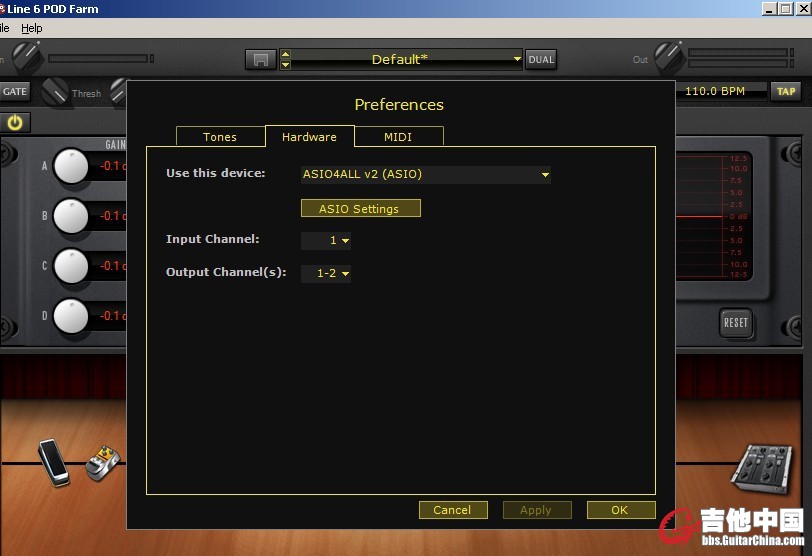Click gain knob C
This screenshot has height=556, width=812.
[x=71, y=266]
